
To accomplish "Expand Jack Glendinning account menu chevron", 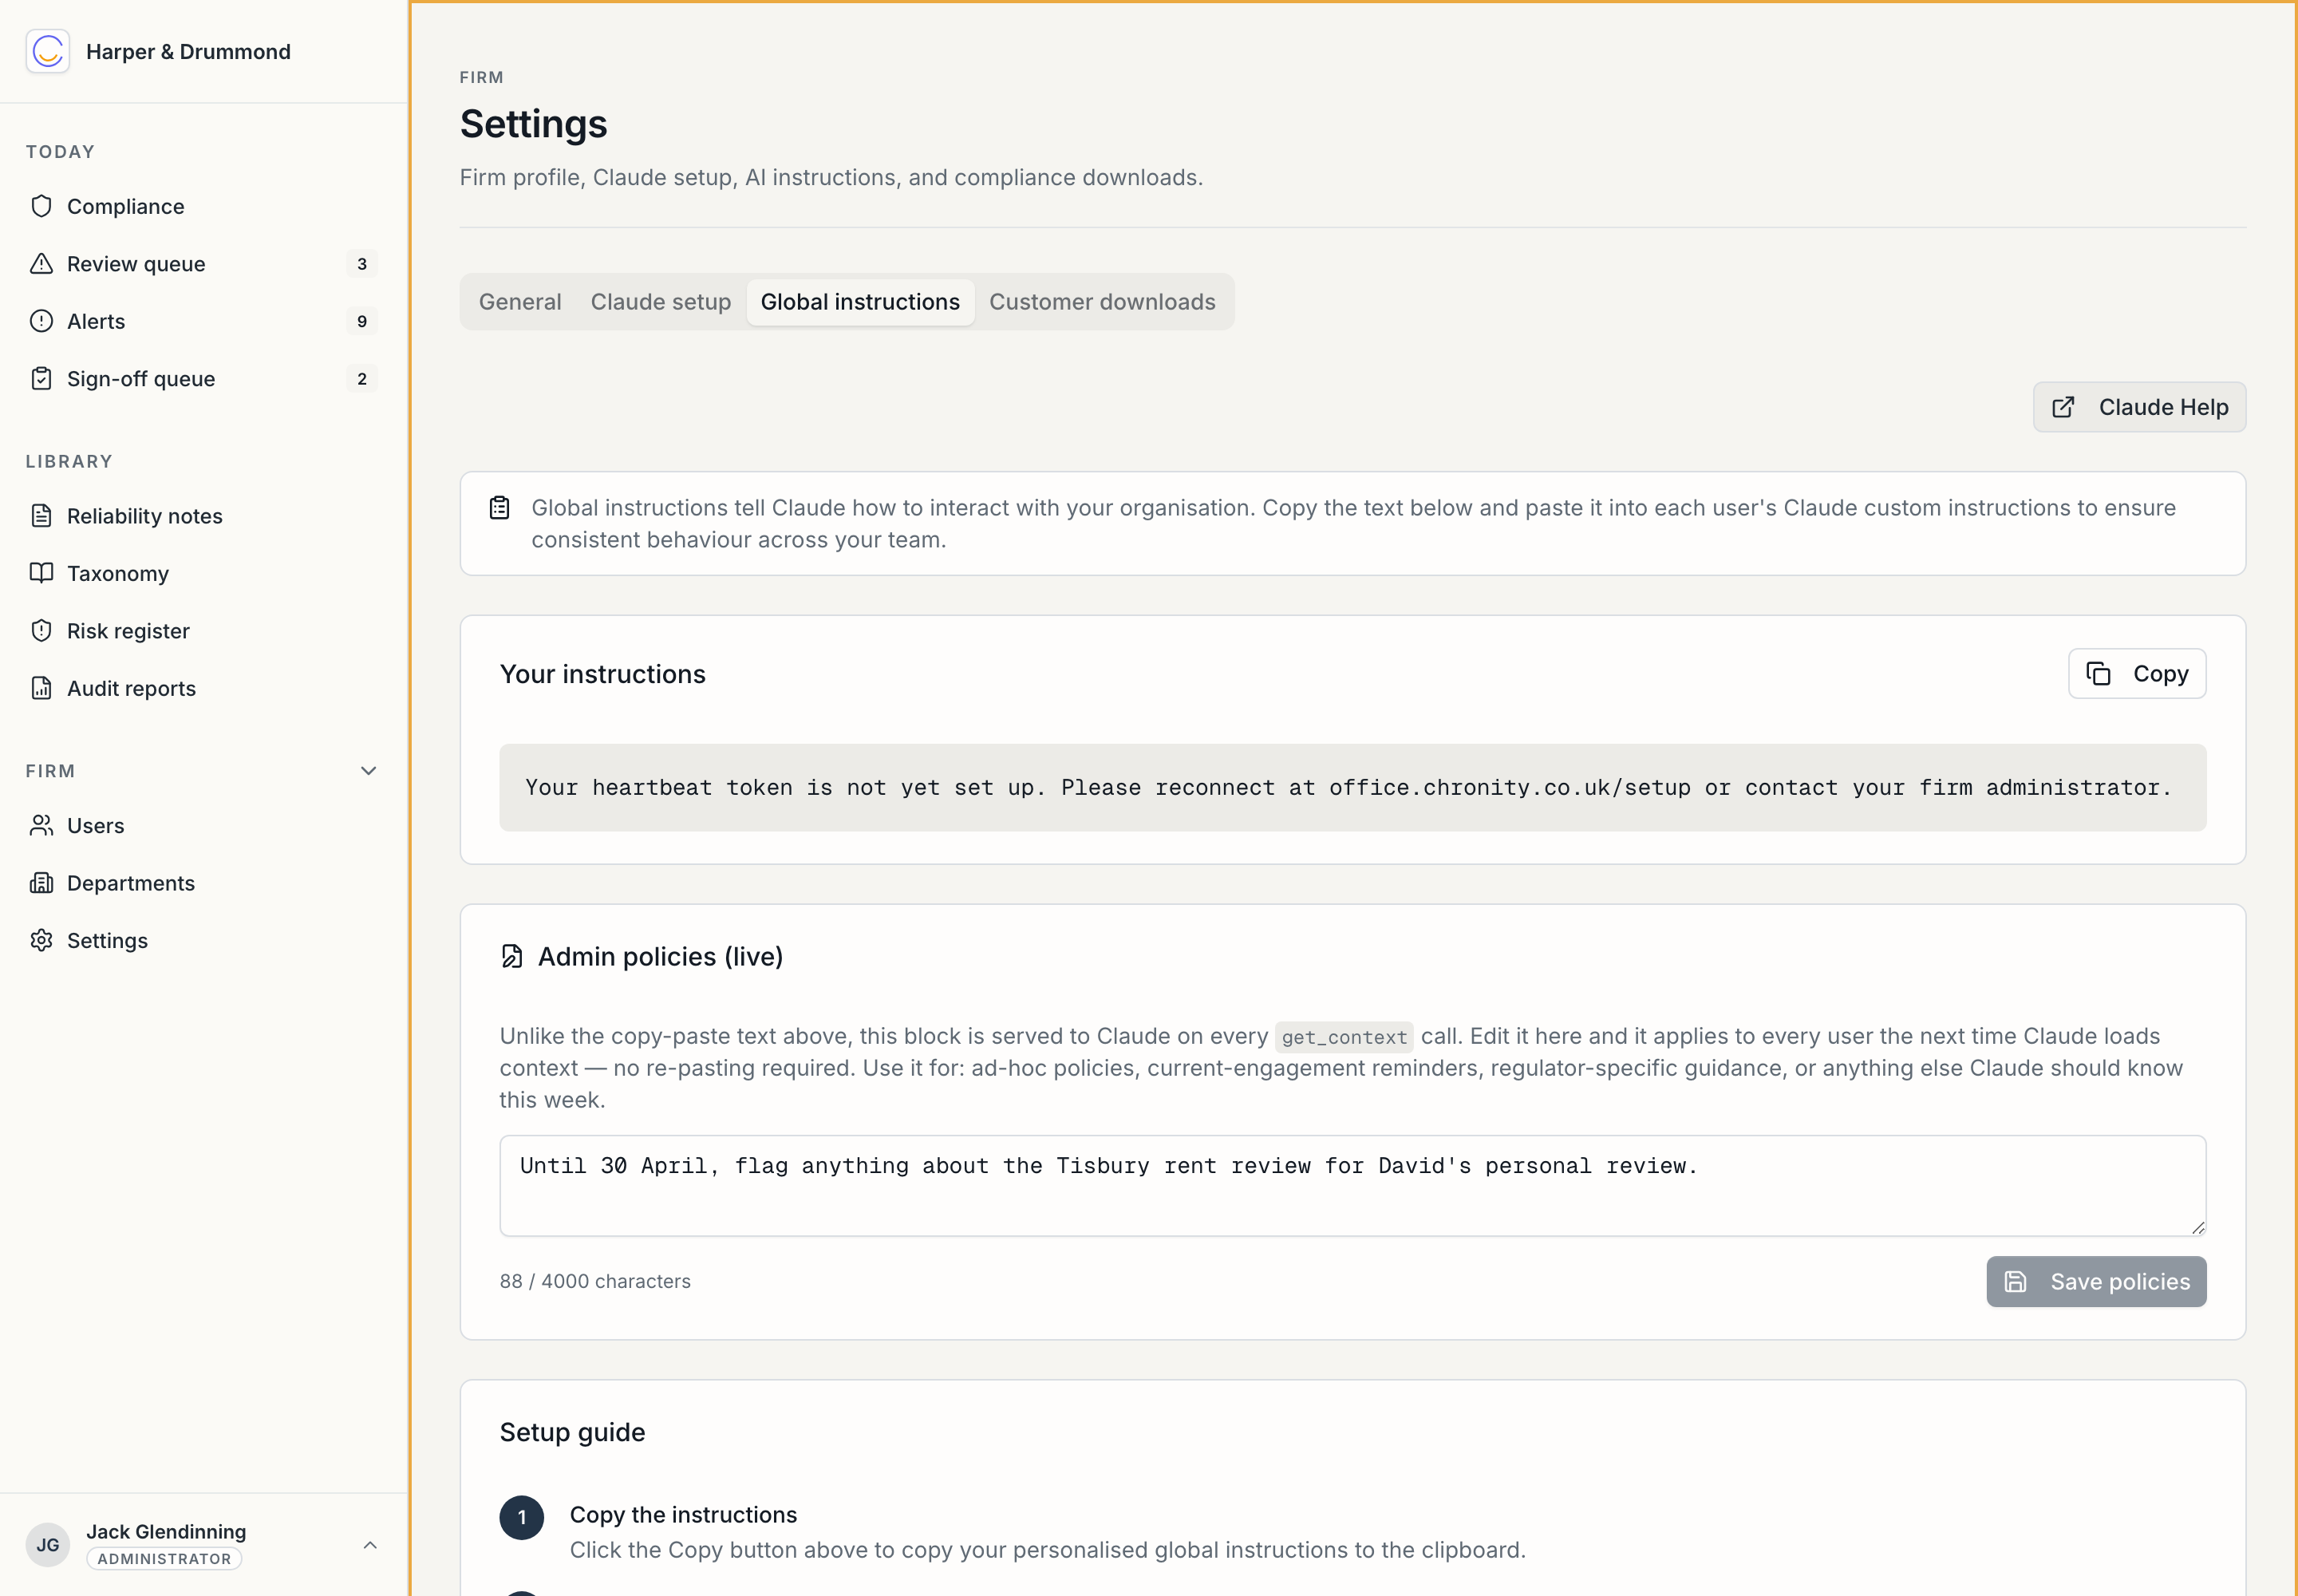I will coord(369,1545).
